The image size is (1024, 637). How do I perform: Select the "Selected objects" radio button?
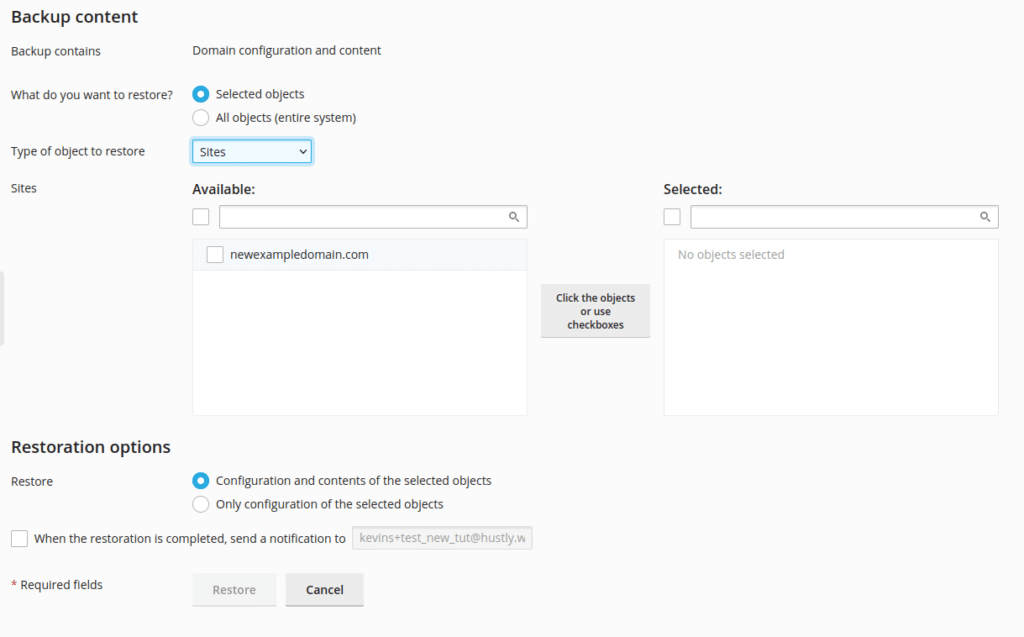pos(200,93)
